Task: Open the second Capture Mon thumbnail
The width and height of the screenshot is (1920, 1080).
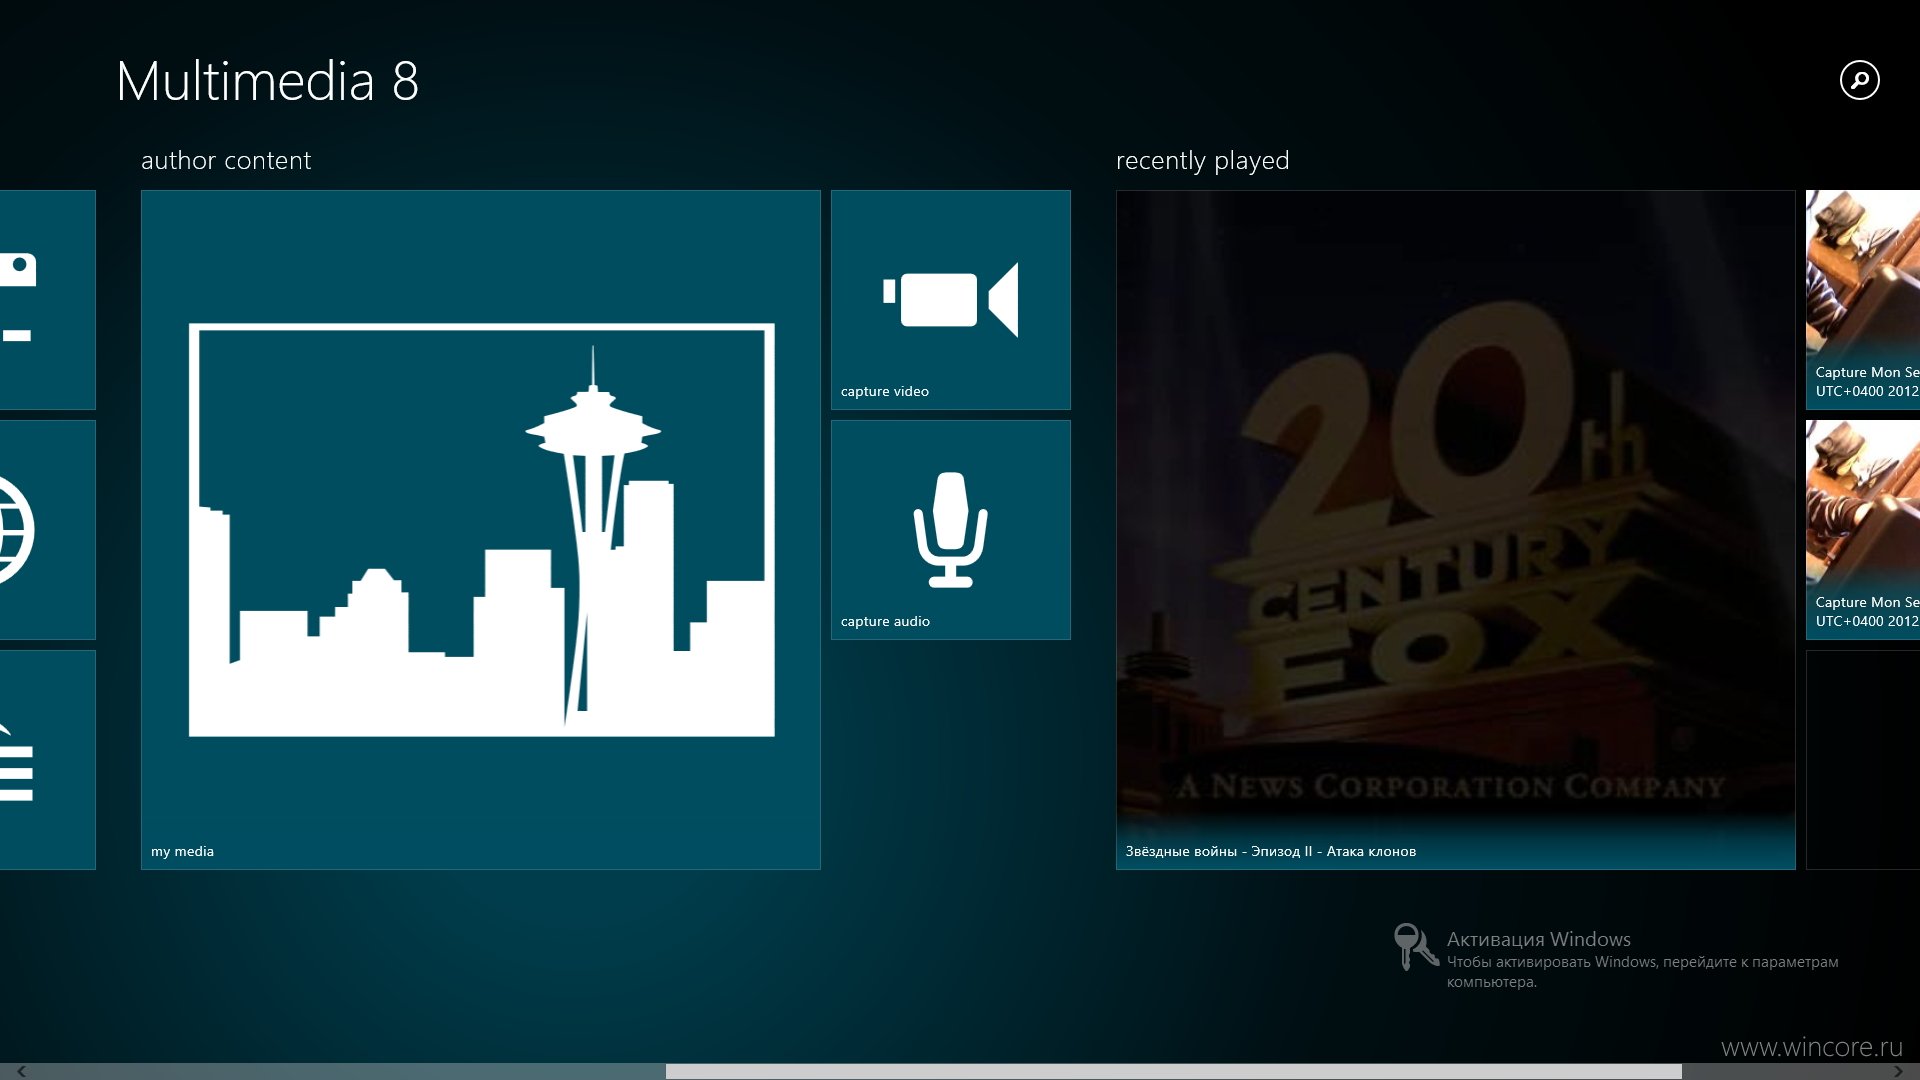Action: click(x=1863, y=530)
